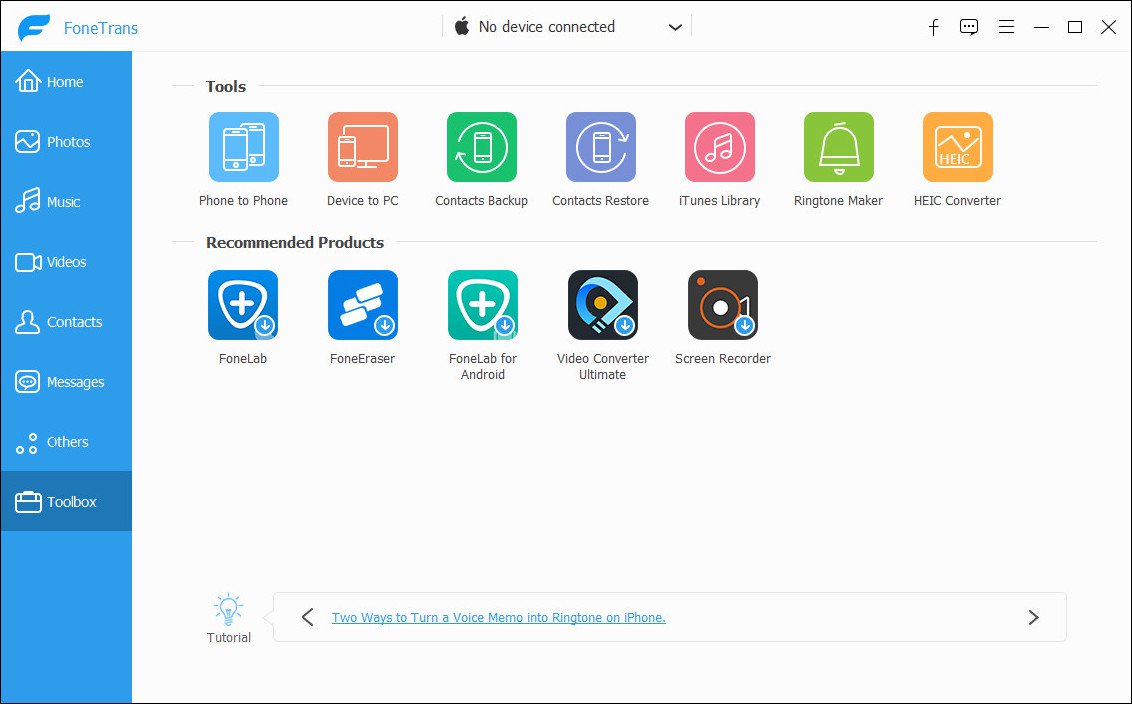This screenshot has height=704, width=1132.
Task: Select the Contacts Backup tool
Action: (x=481, y=146)
